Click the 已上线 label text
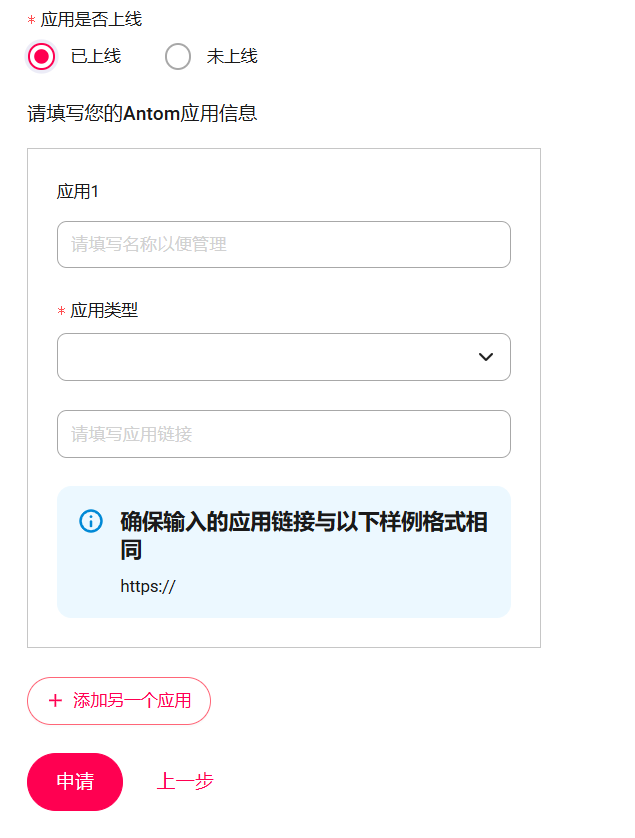 coord(96,57)
